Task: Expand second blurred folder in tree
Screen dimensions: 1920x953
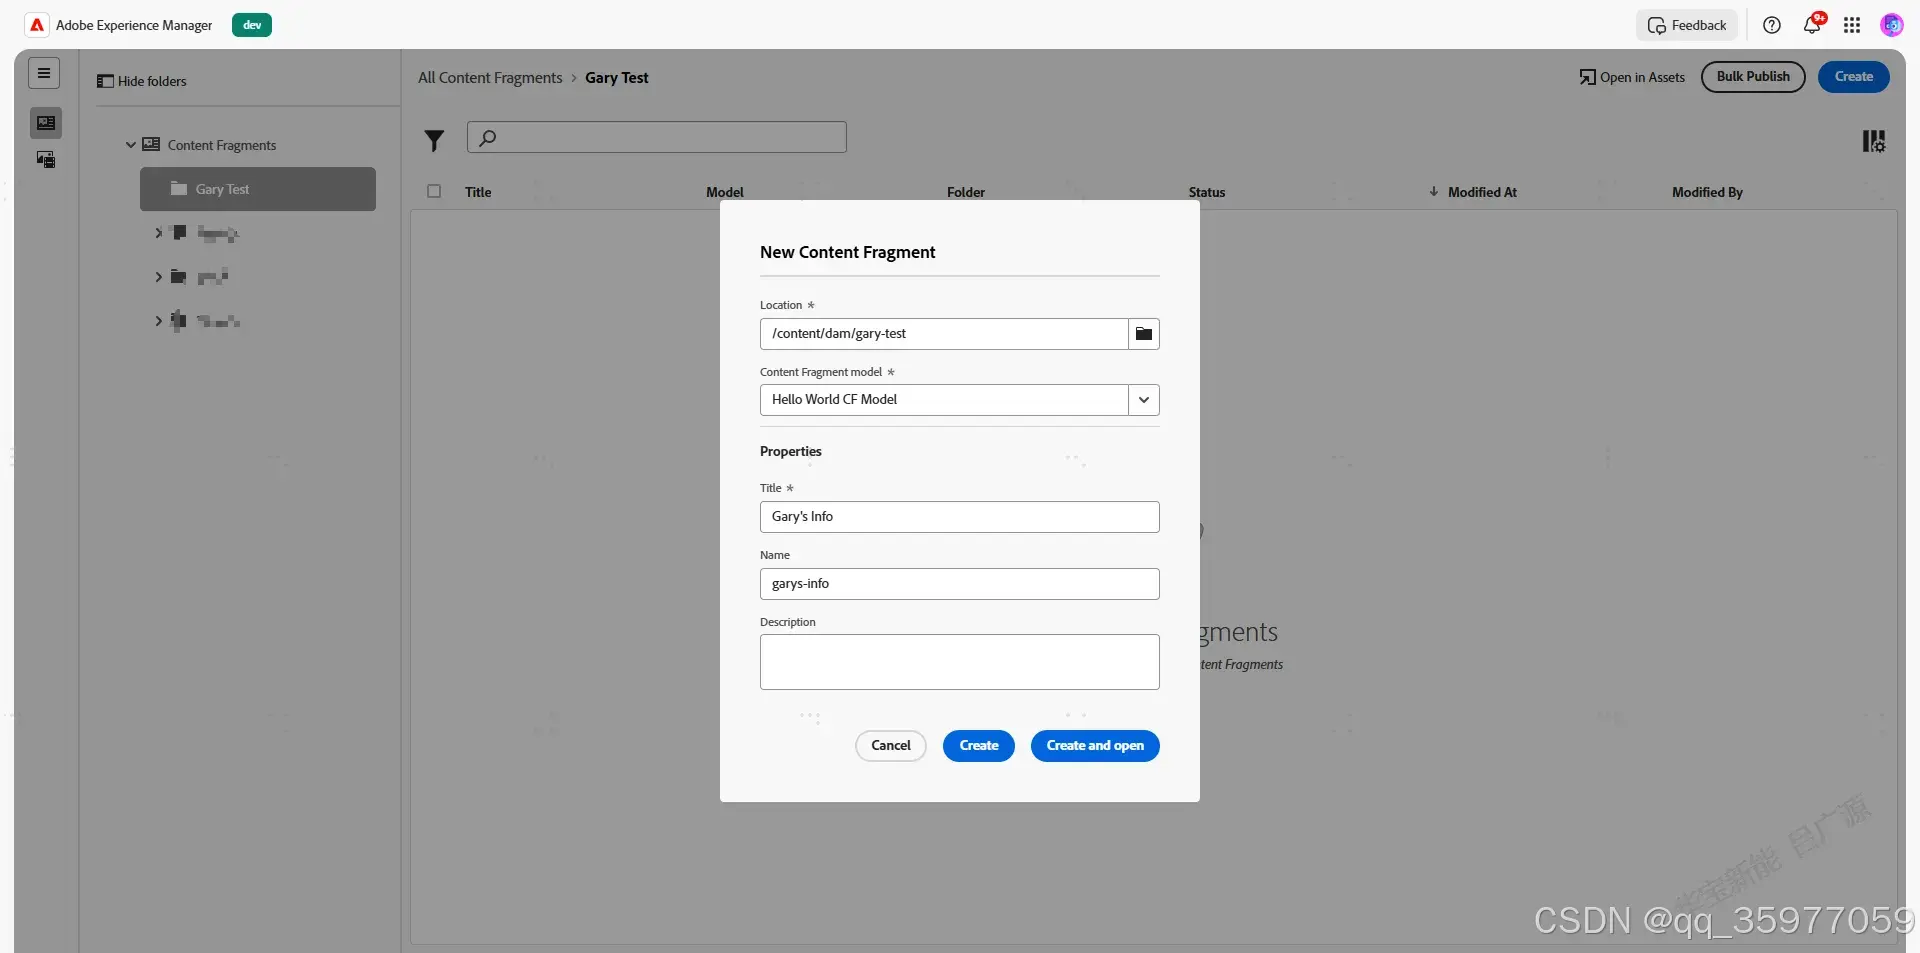Action: coord(158,277)
